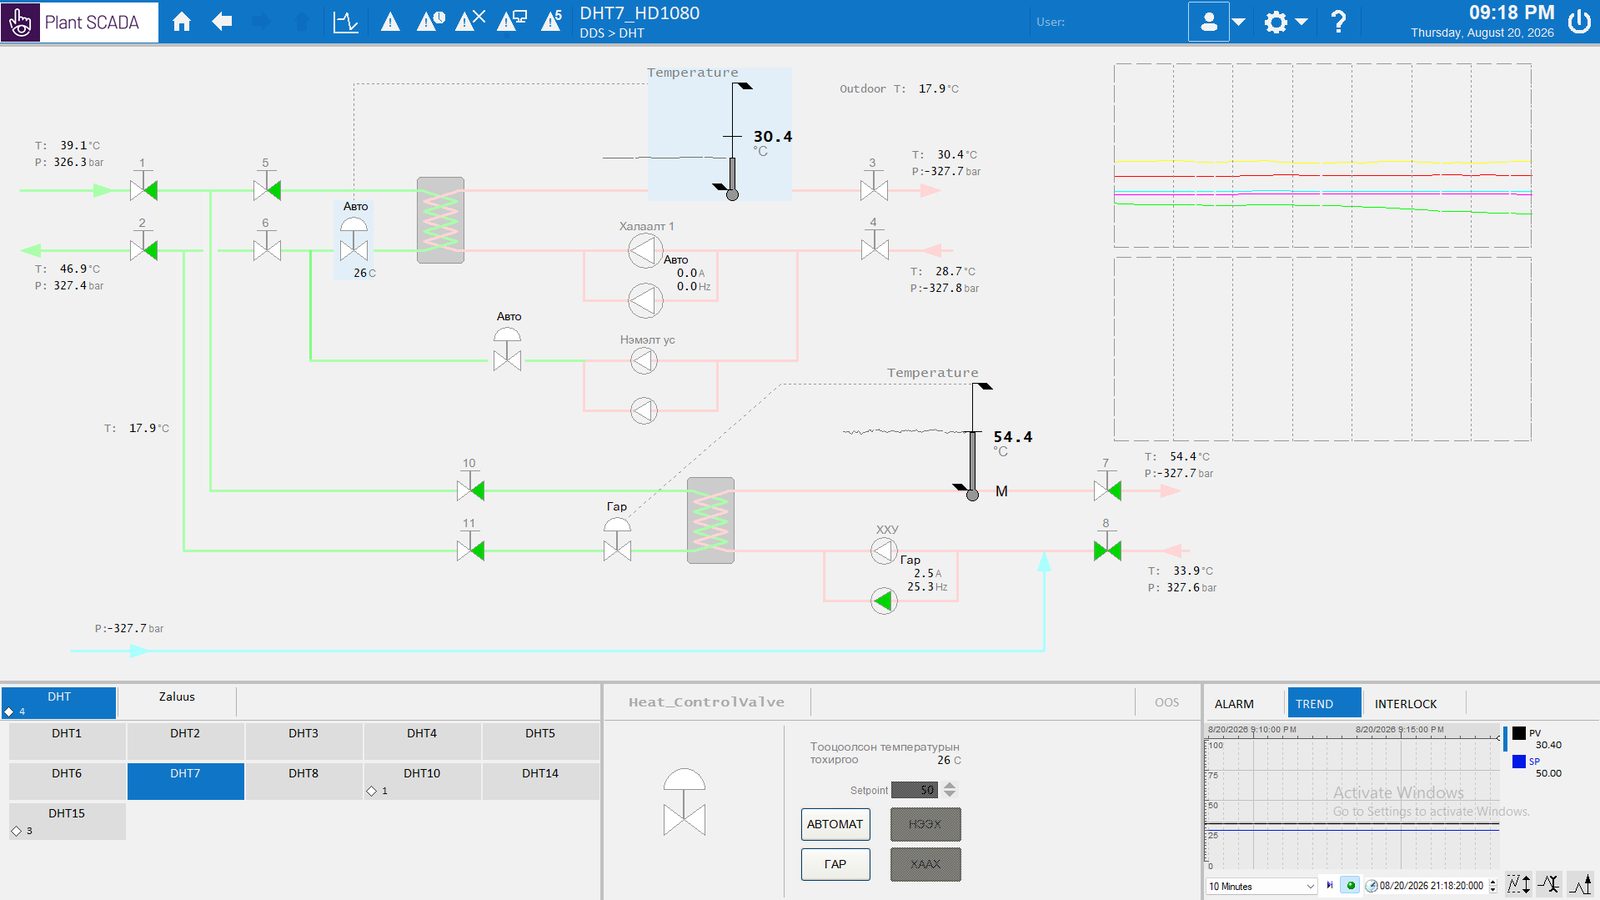
Task: Open the DHT10 station button
Action: pyautogui.click(x=422, y=781)
